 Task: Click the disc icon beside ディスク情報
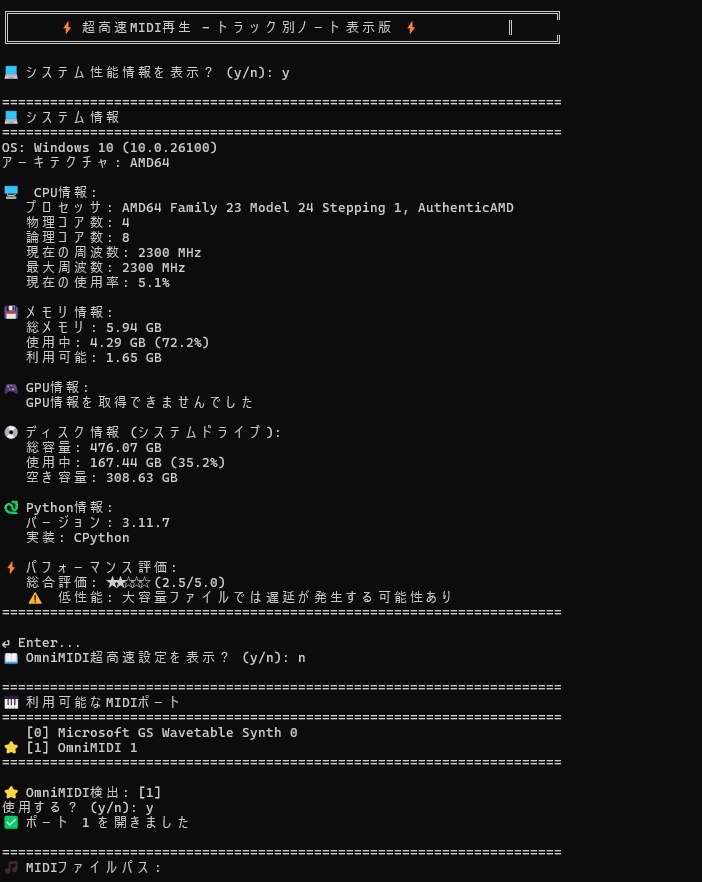click(11, 432)
